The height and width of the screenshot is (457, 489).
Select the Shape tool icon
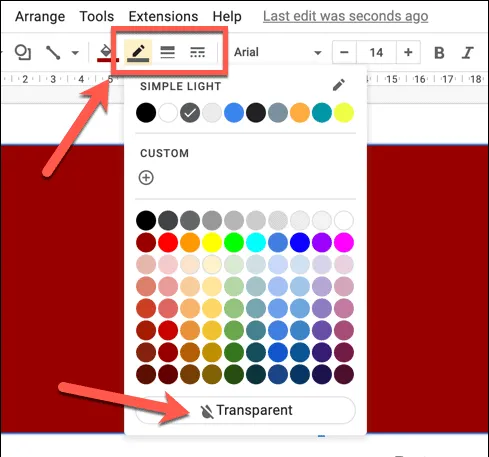point(23,52)
